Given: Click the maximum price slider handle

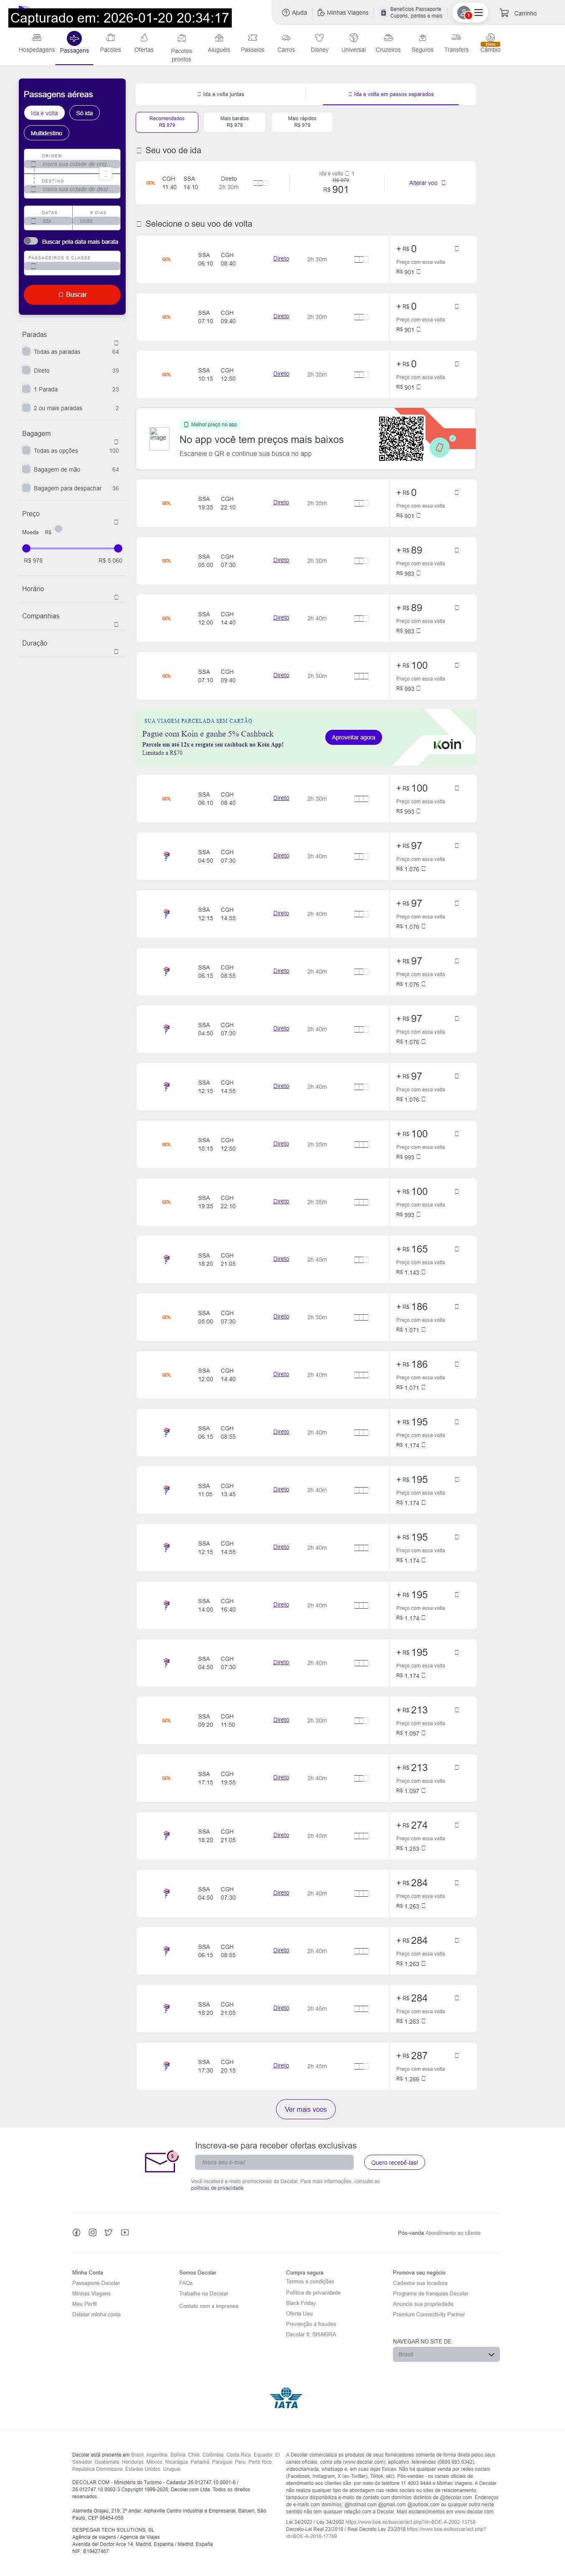Looking at the screenshot, I should click(x=118, y=548).
